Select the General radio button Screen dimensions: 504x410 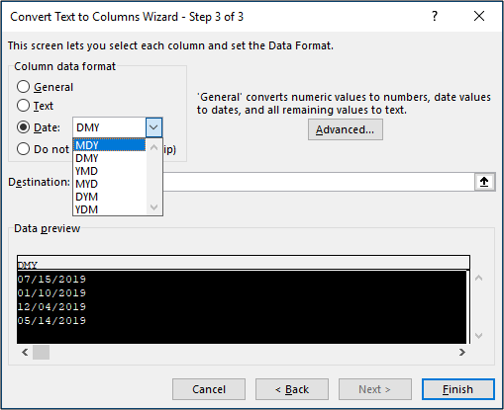click(x=23, y=87)
